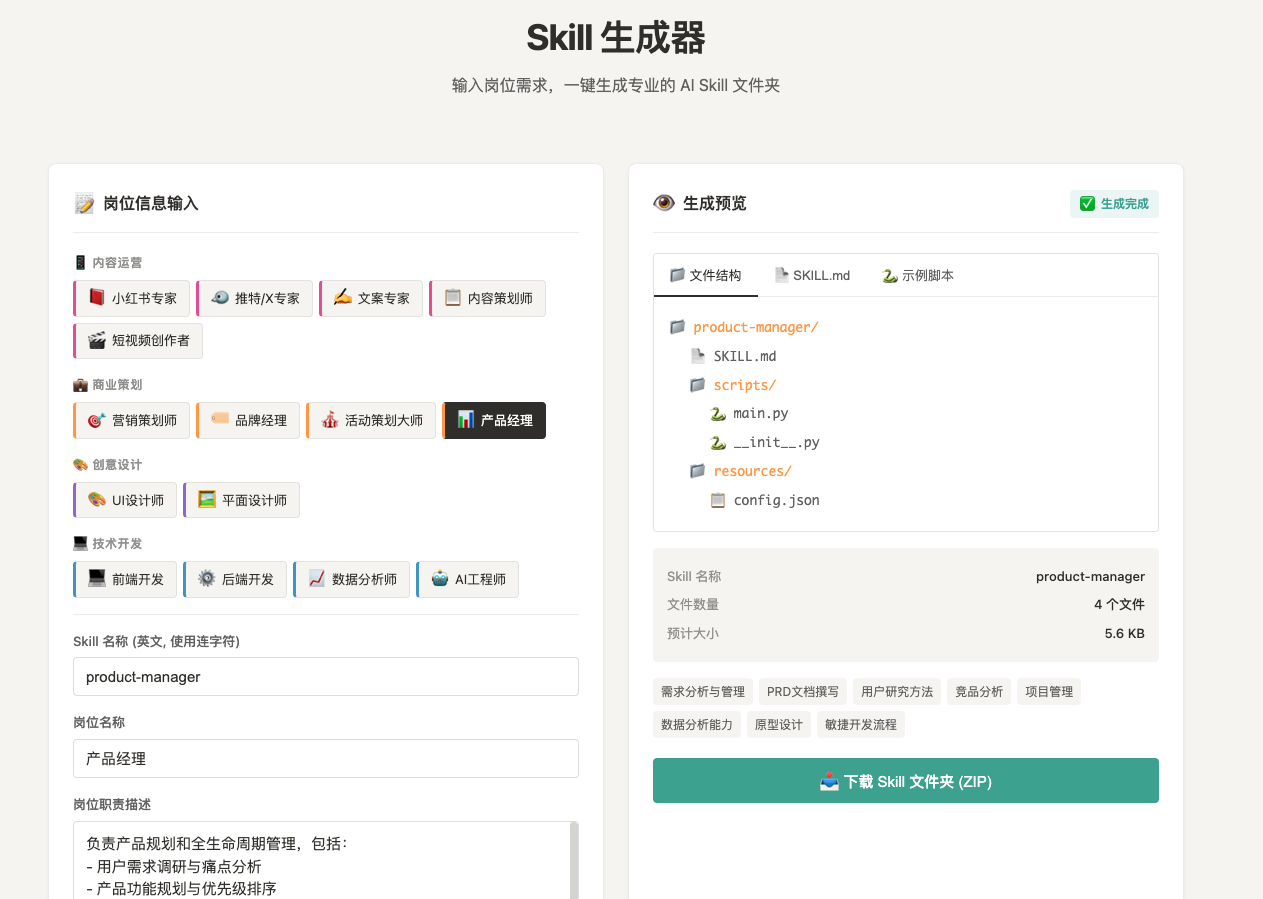Collapse the scripts/ folder in tree
1263x899 pixels.
point(744,385)
